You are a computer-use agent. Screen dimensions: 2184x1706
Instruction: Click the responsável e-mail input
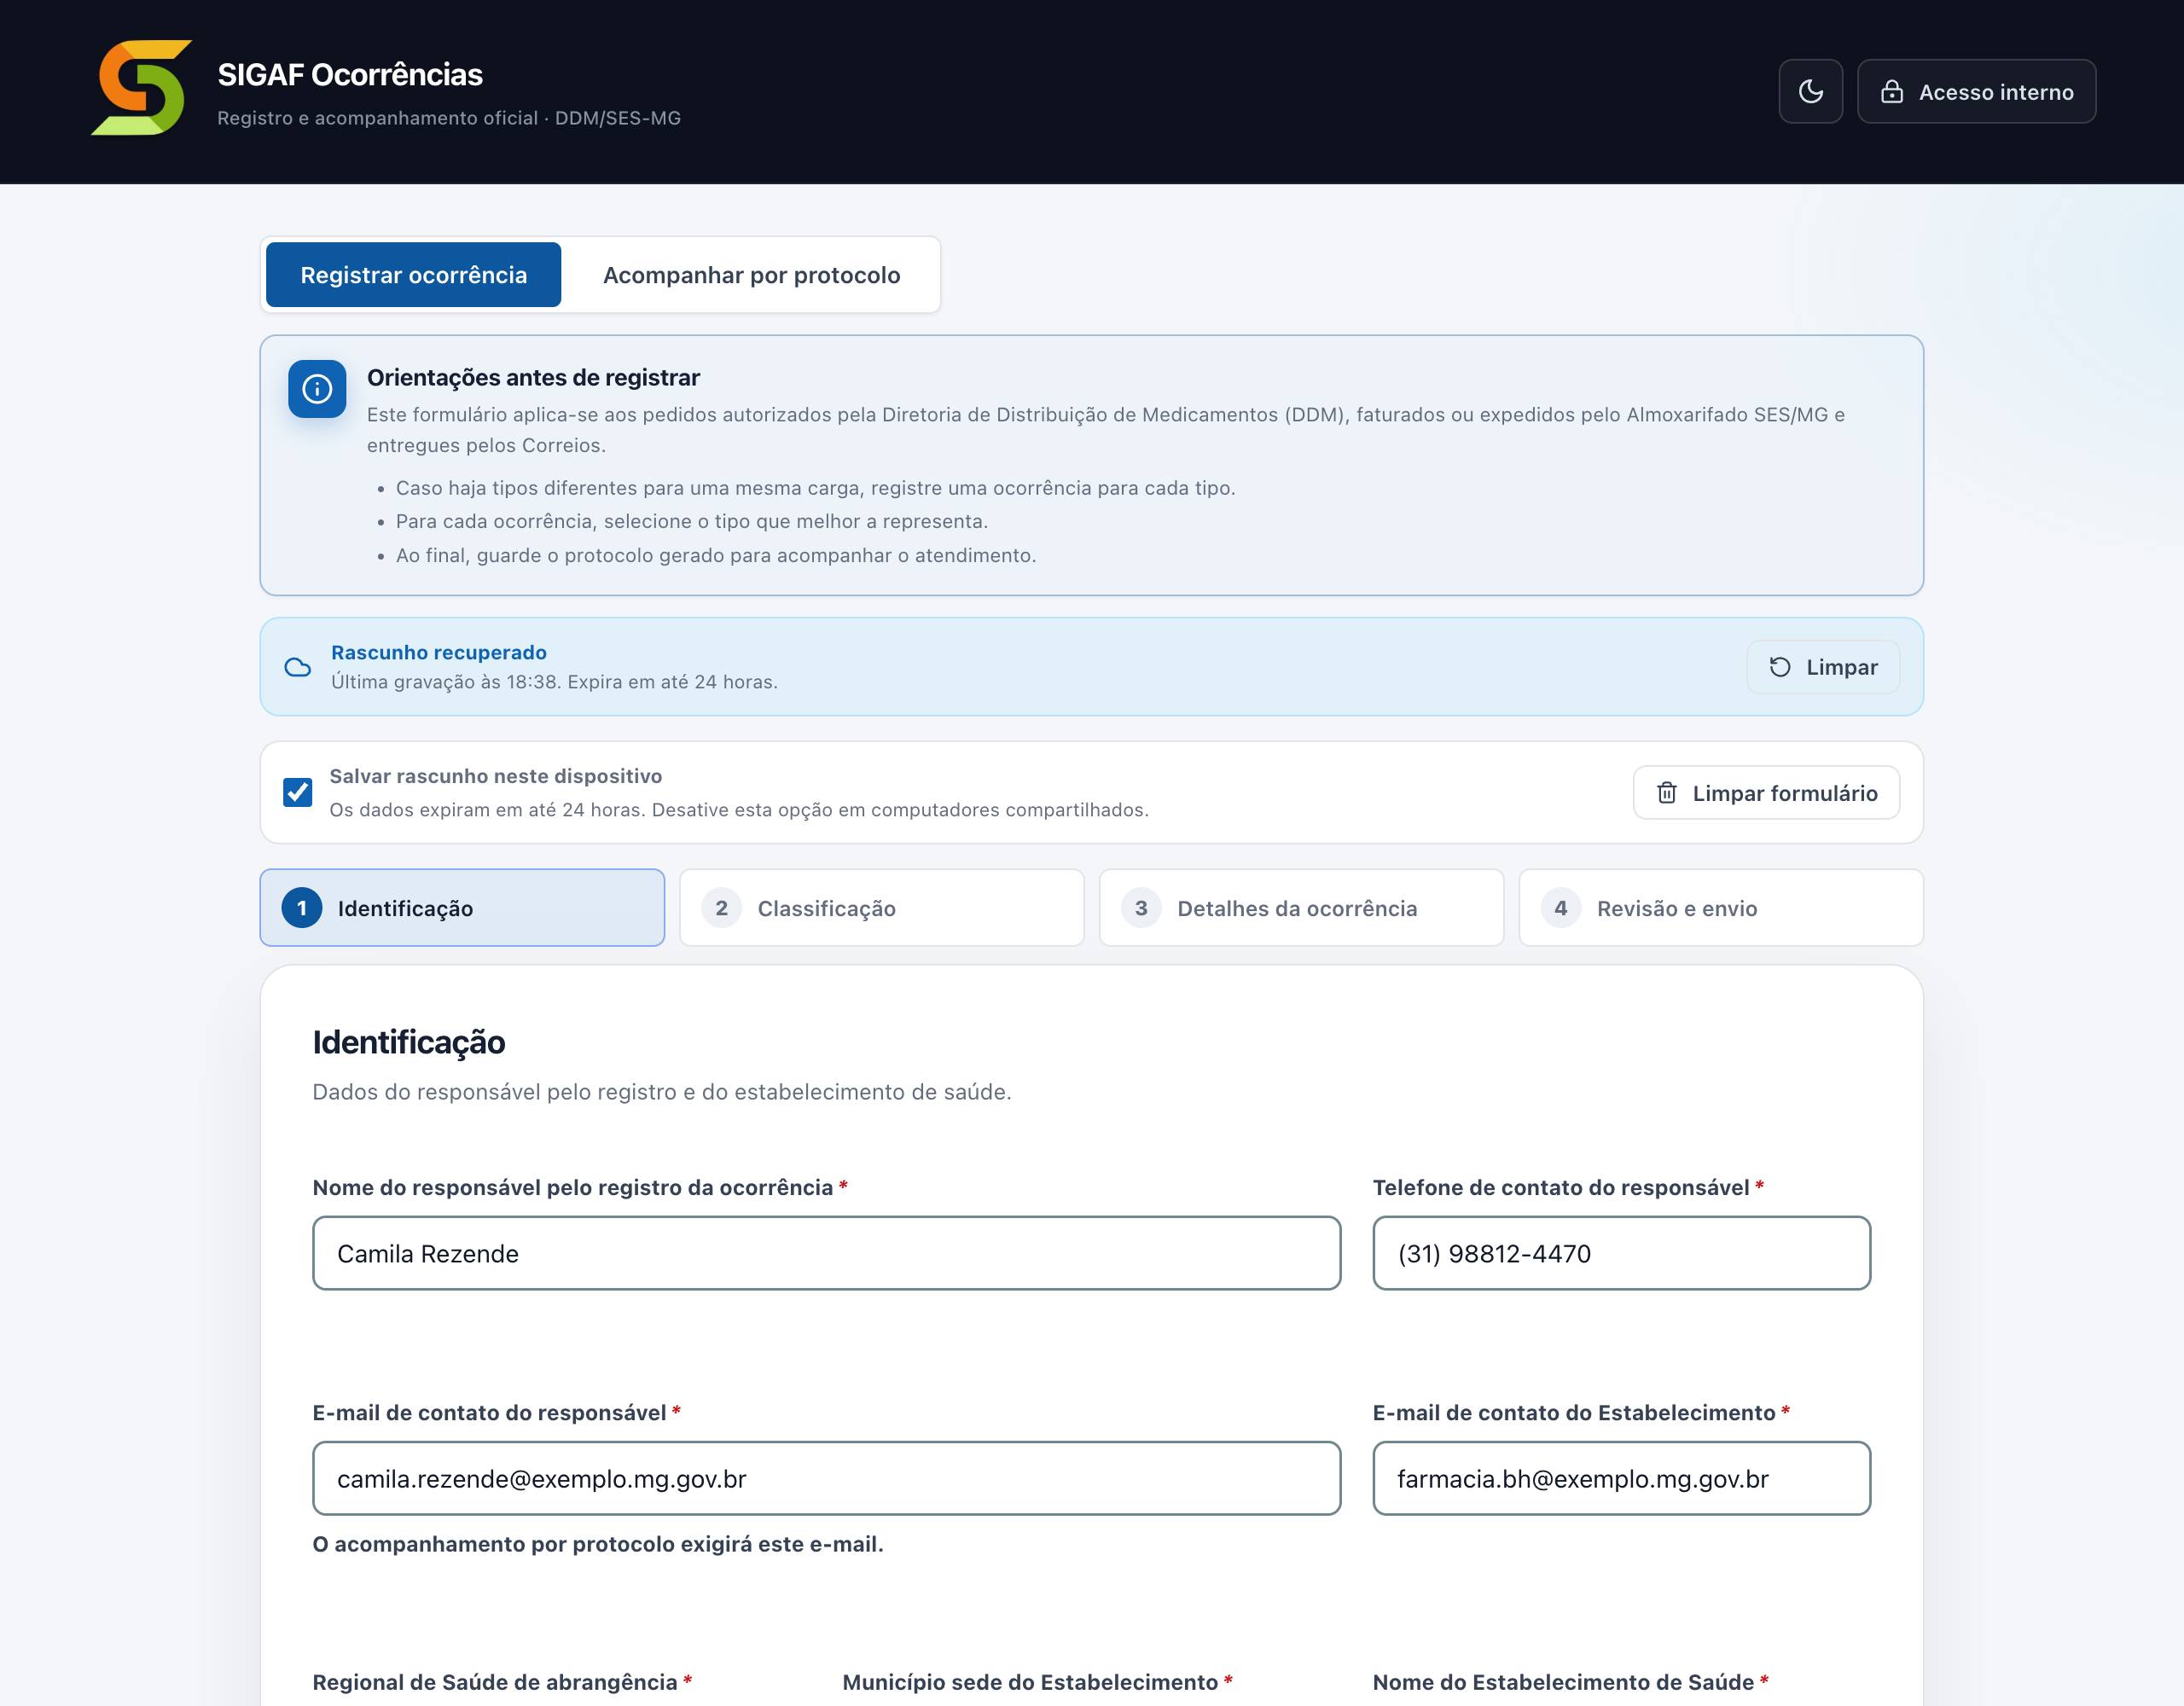tap(826, 1478)
